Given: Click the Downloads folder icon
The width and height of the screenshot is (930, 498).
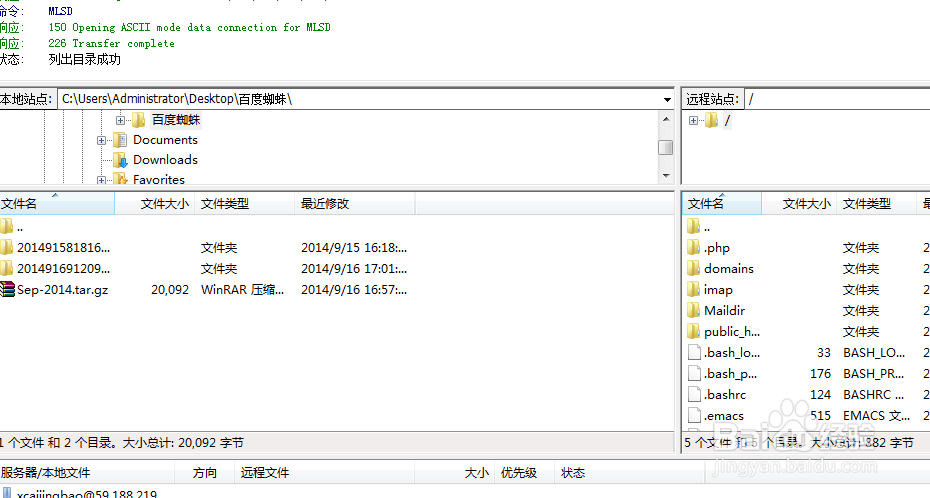Looking at the screenshot, I should tap(120, 160).
